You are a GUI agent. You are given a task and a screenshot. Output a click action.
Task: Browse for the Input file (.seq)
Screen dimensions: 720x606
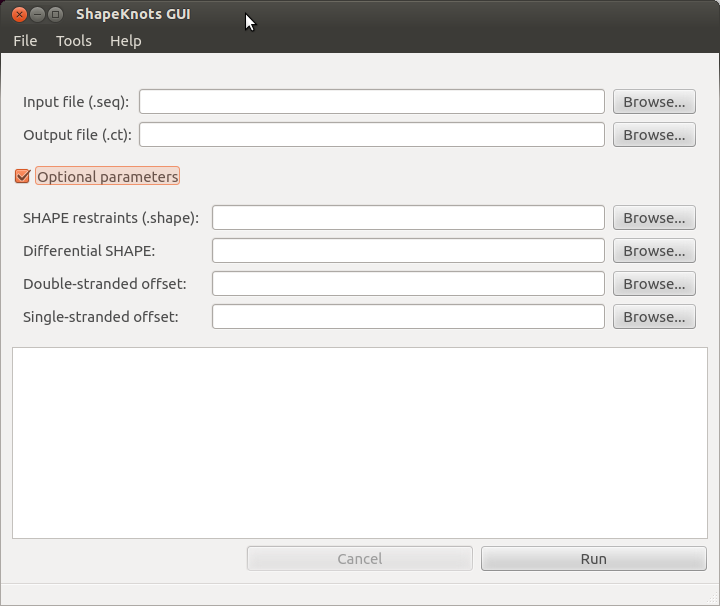pyautogui.click(x=654, y=101)
